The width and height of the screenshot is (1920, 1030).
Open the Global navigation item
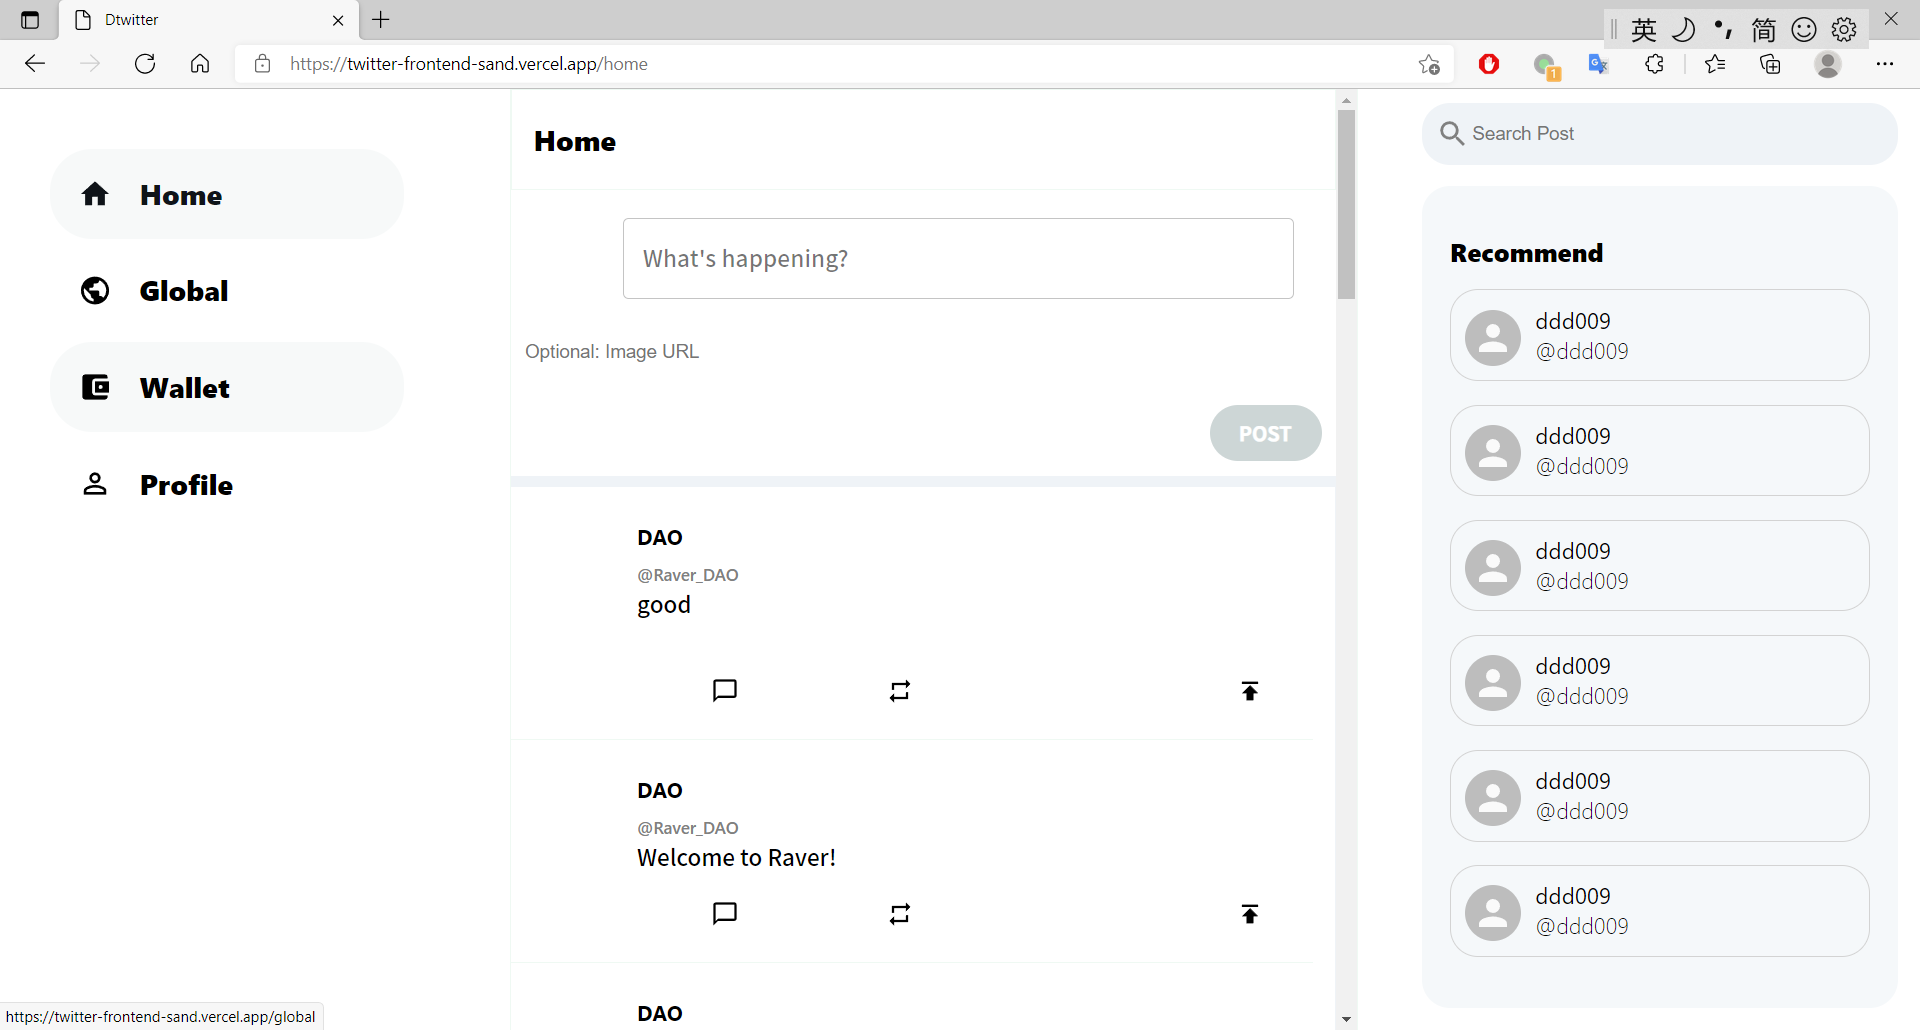[x=227, y=291]
